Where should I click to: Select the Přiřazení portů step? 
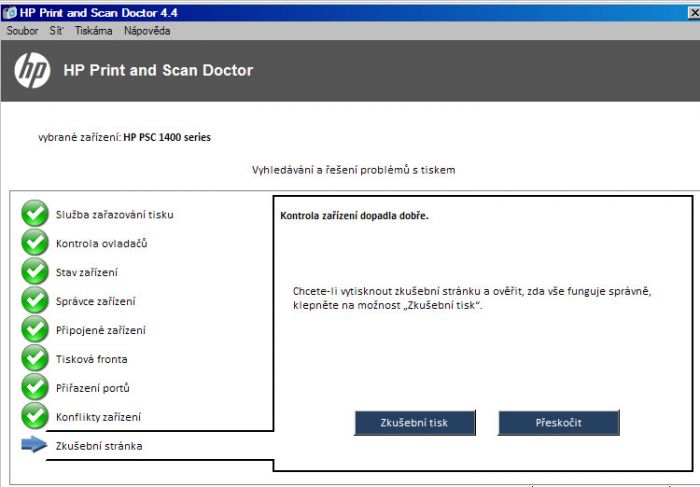click(92, 388)
